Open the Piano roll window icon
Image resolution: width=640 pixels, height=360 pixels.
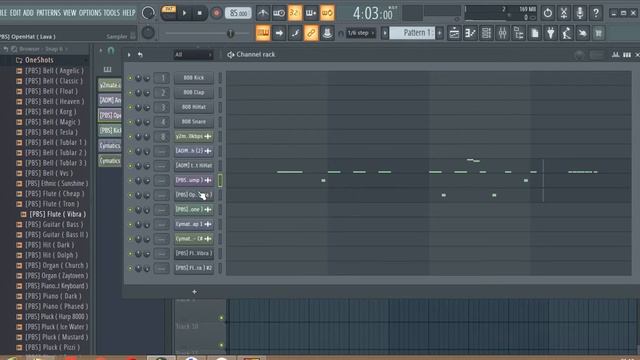(470, 33)
